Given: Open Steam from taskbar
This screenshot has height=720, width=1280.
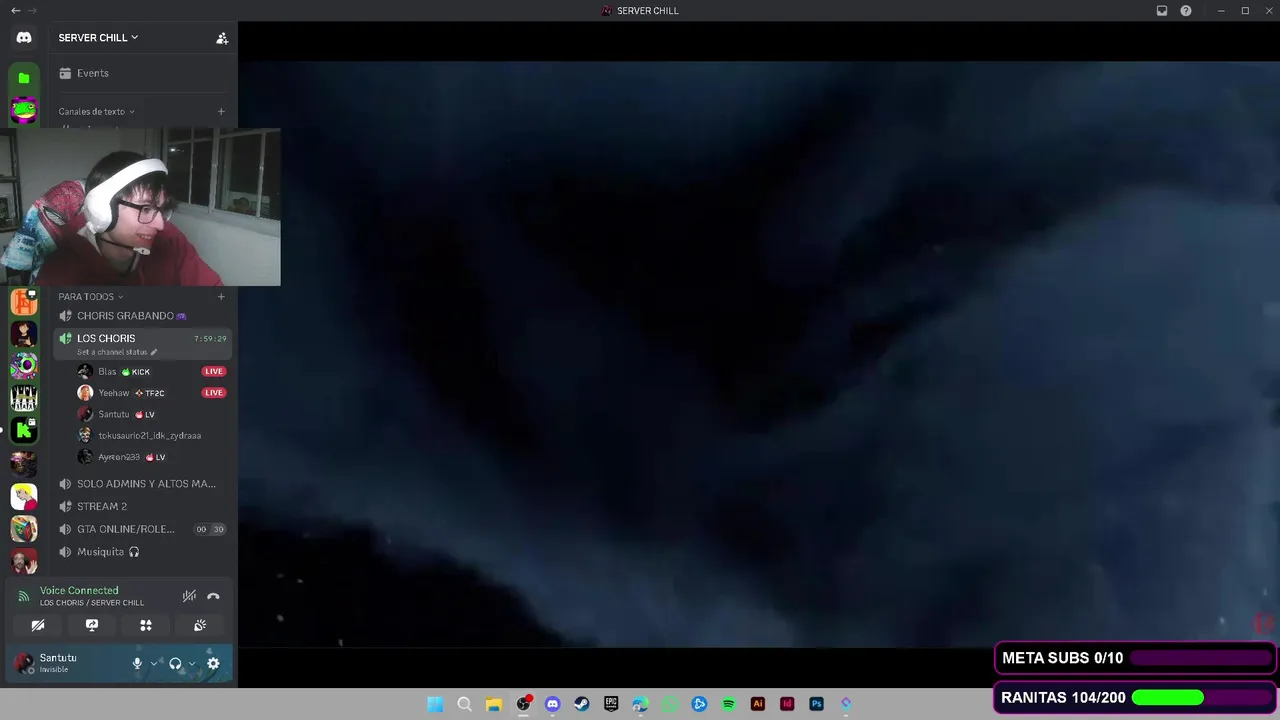Looking at the screenshot, I should [582, 704].
